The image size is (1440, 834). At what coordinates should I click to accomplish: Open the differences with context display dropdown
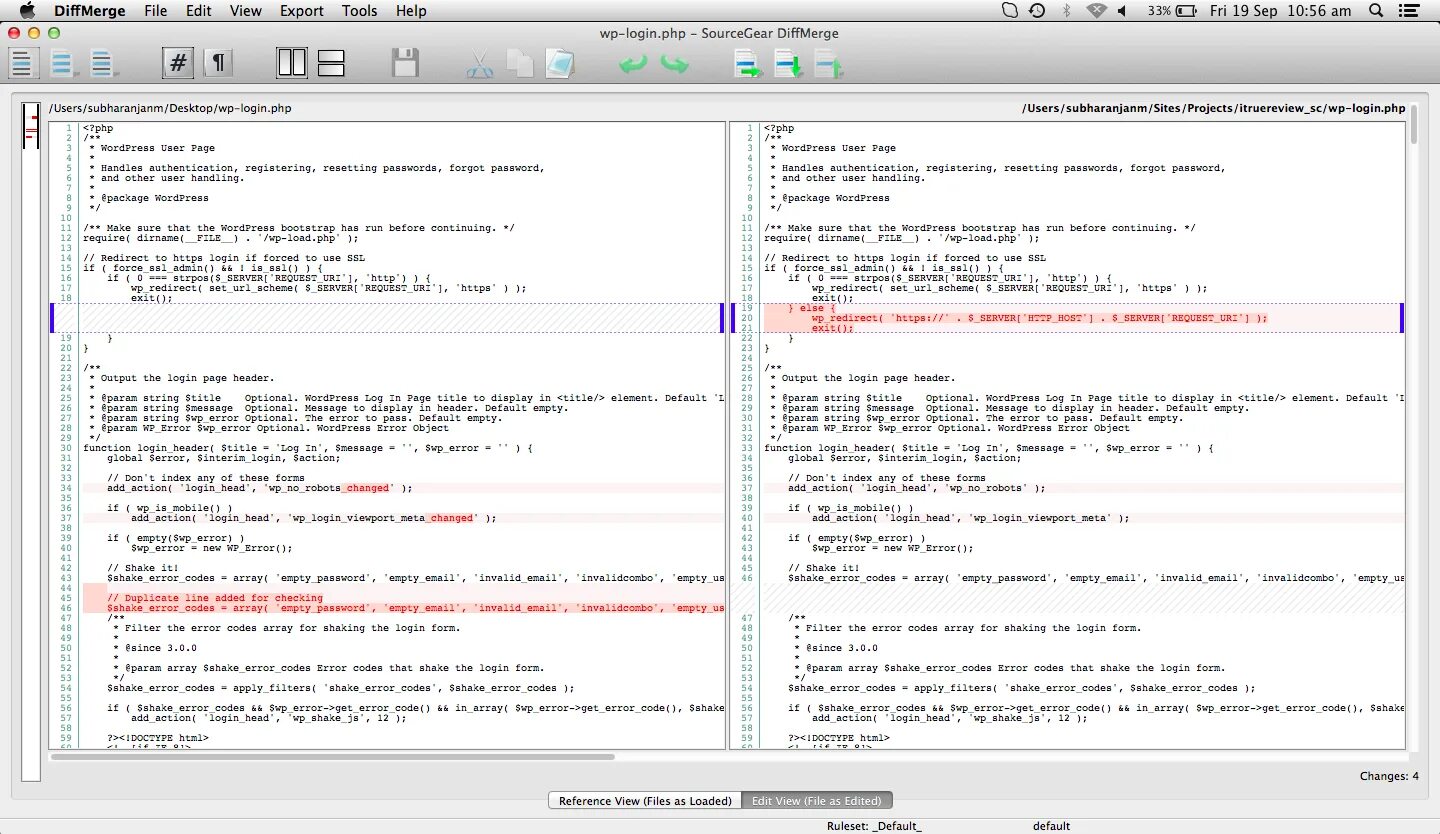[x=103, y=63]
